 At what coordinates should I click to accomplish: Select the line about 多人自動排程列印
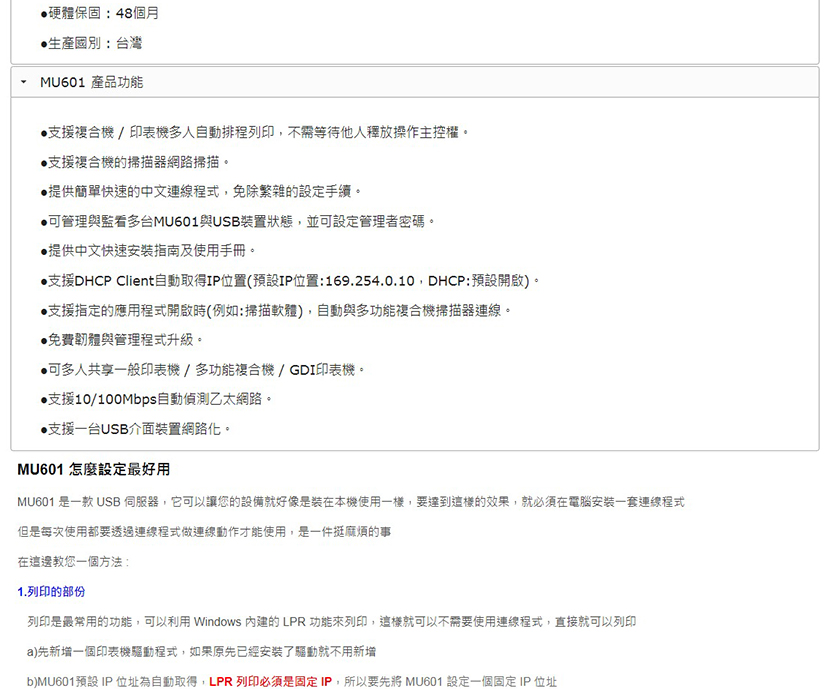255,132
